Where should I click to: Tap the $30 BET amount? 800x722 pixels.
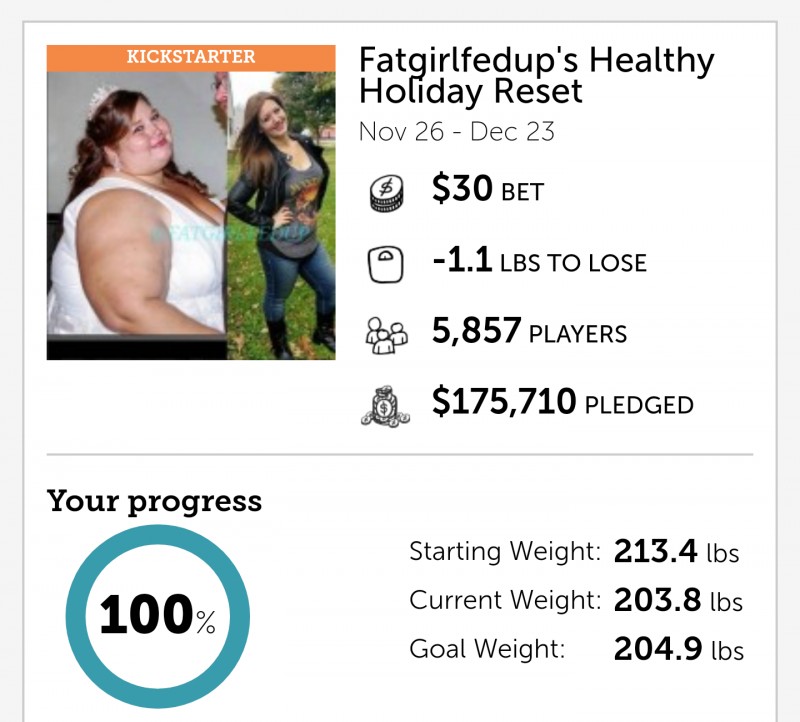coord(487,190)
